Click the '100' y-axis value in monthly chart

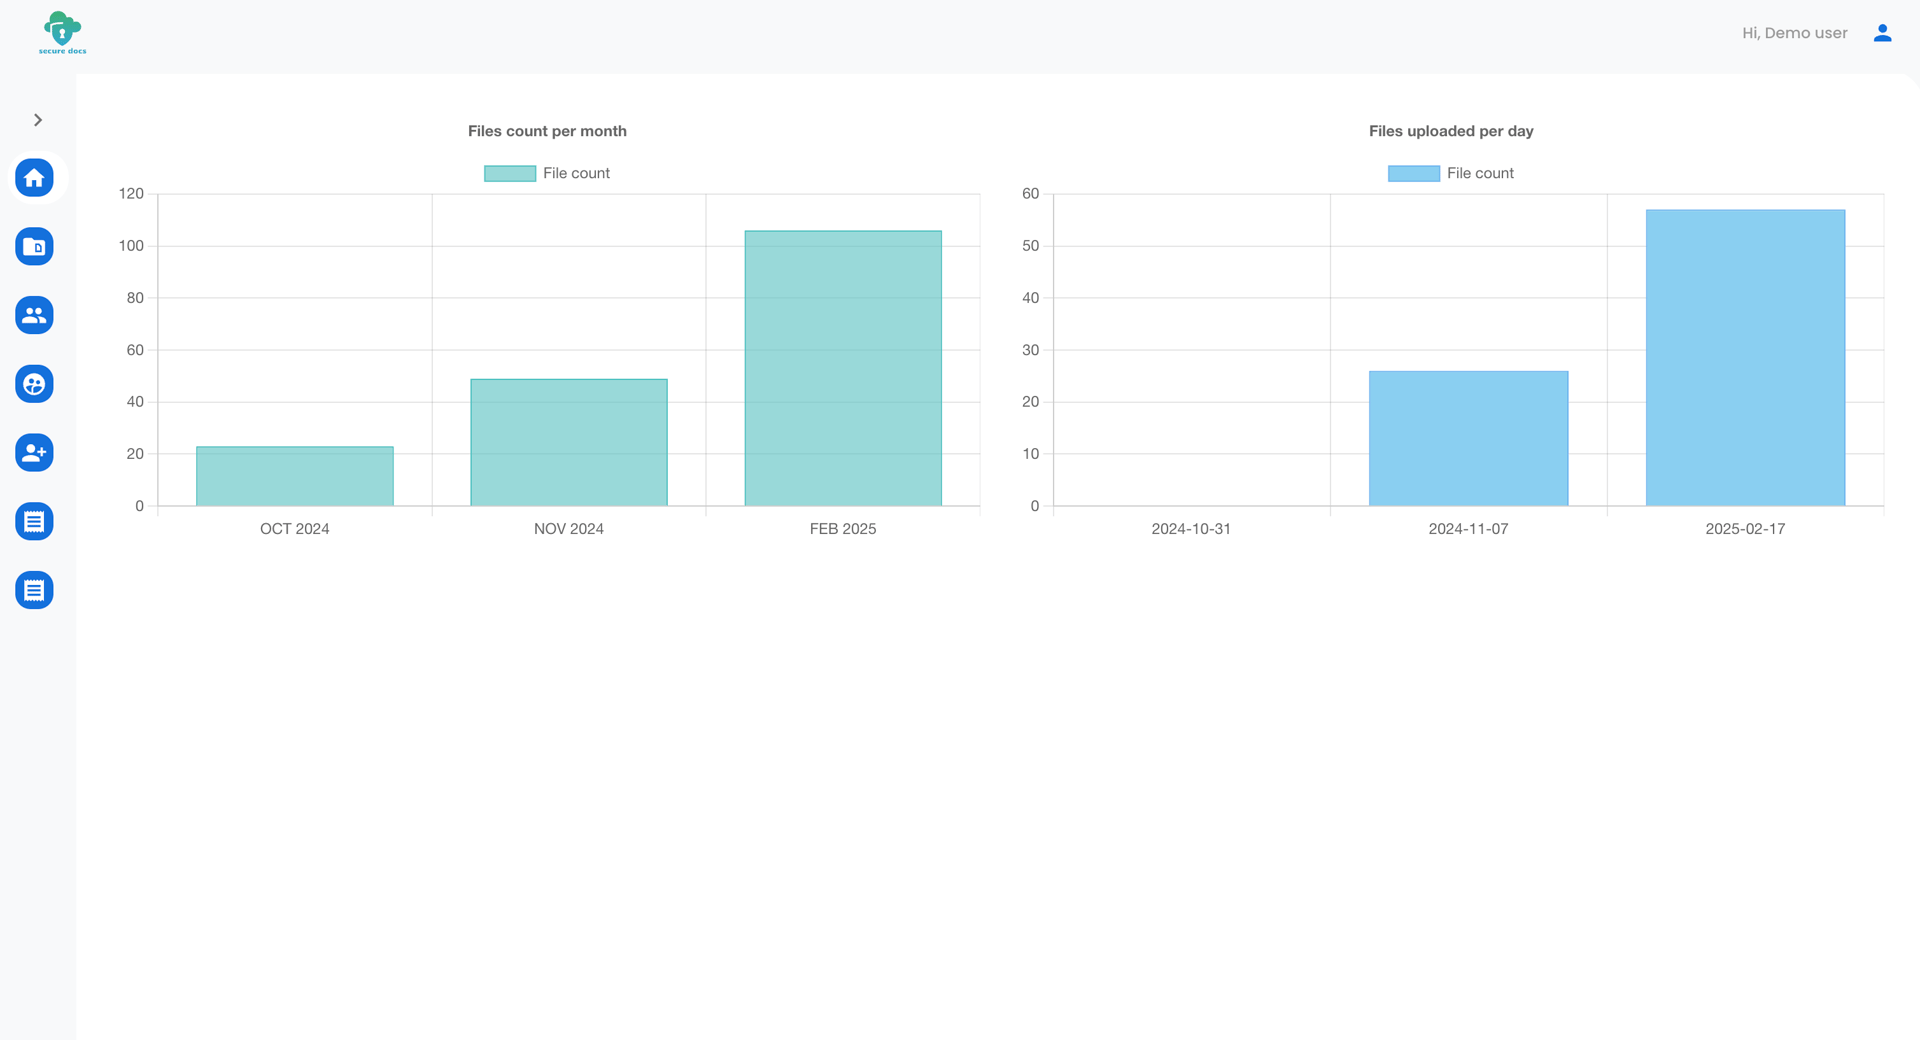click(x=131, y=246)
